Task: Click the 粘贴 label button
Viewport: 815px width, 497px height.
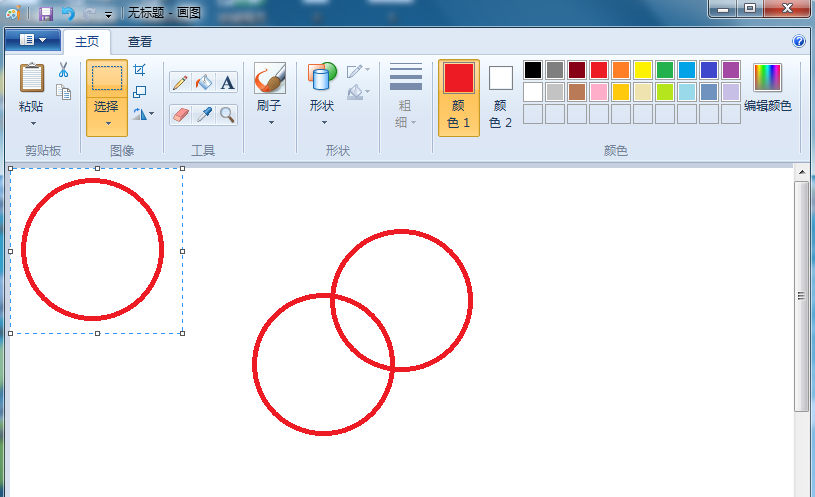Action: (x=31, y=107)
